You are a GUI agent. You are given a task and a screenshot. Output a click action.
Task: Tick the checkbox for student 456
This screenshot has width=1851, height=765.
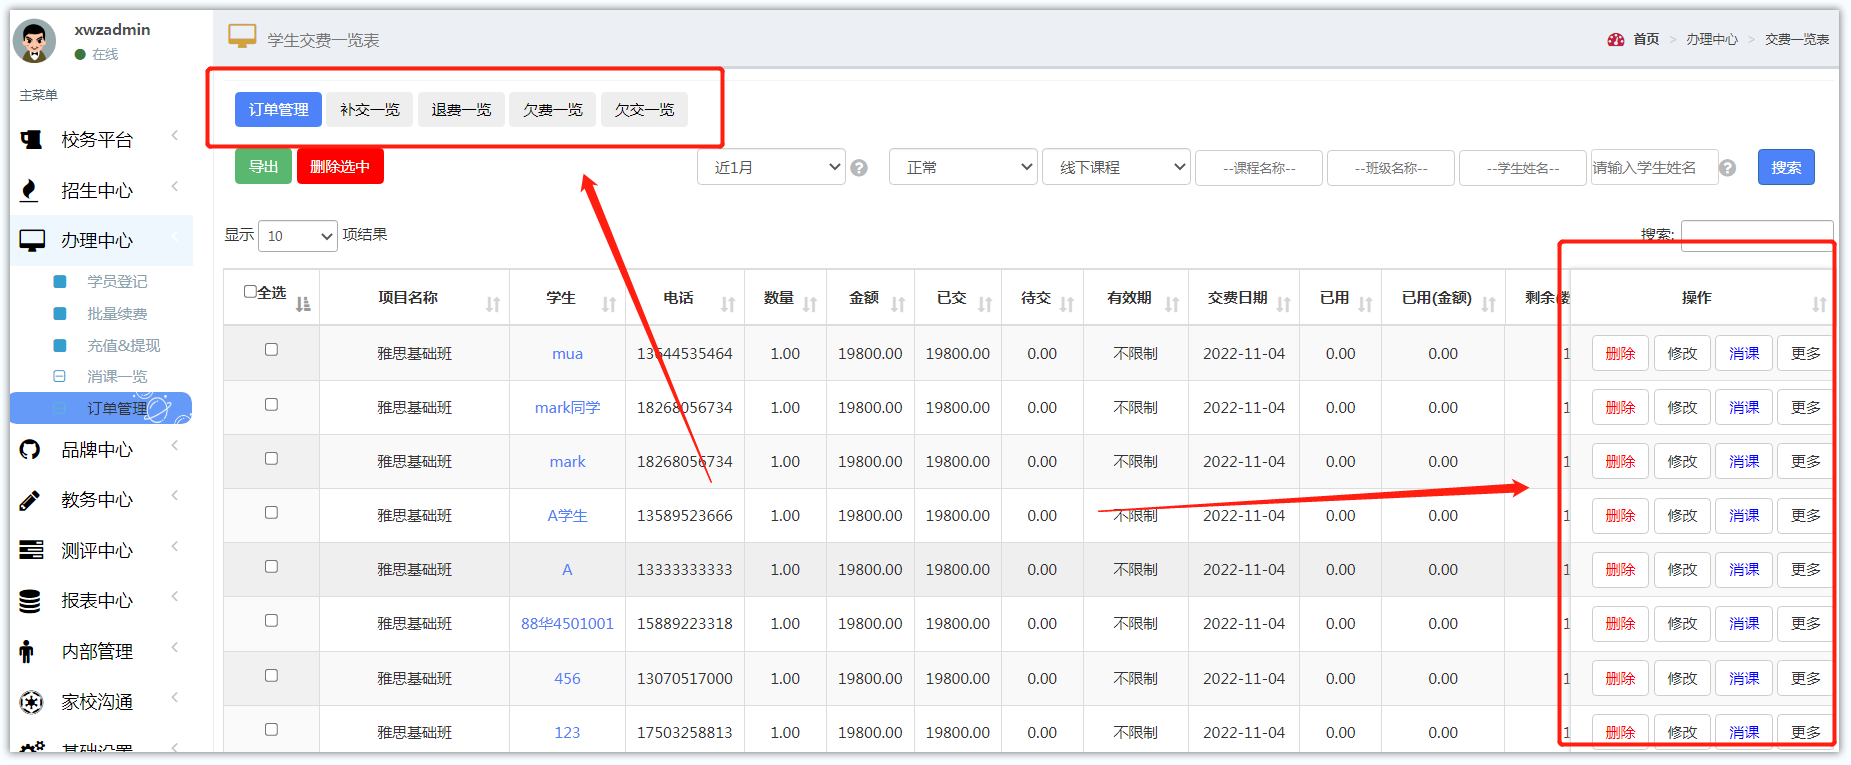click(271, 675)
